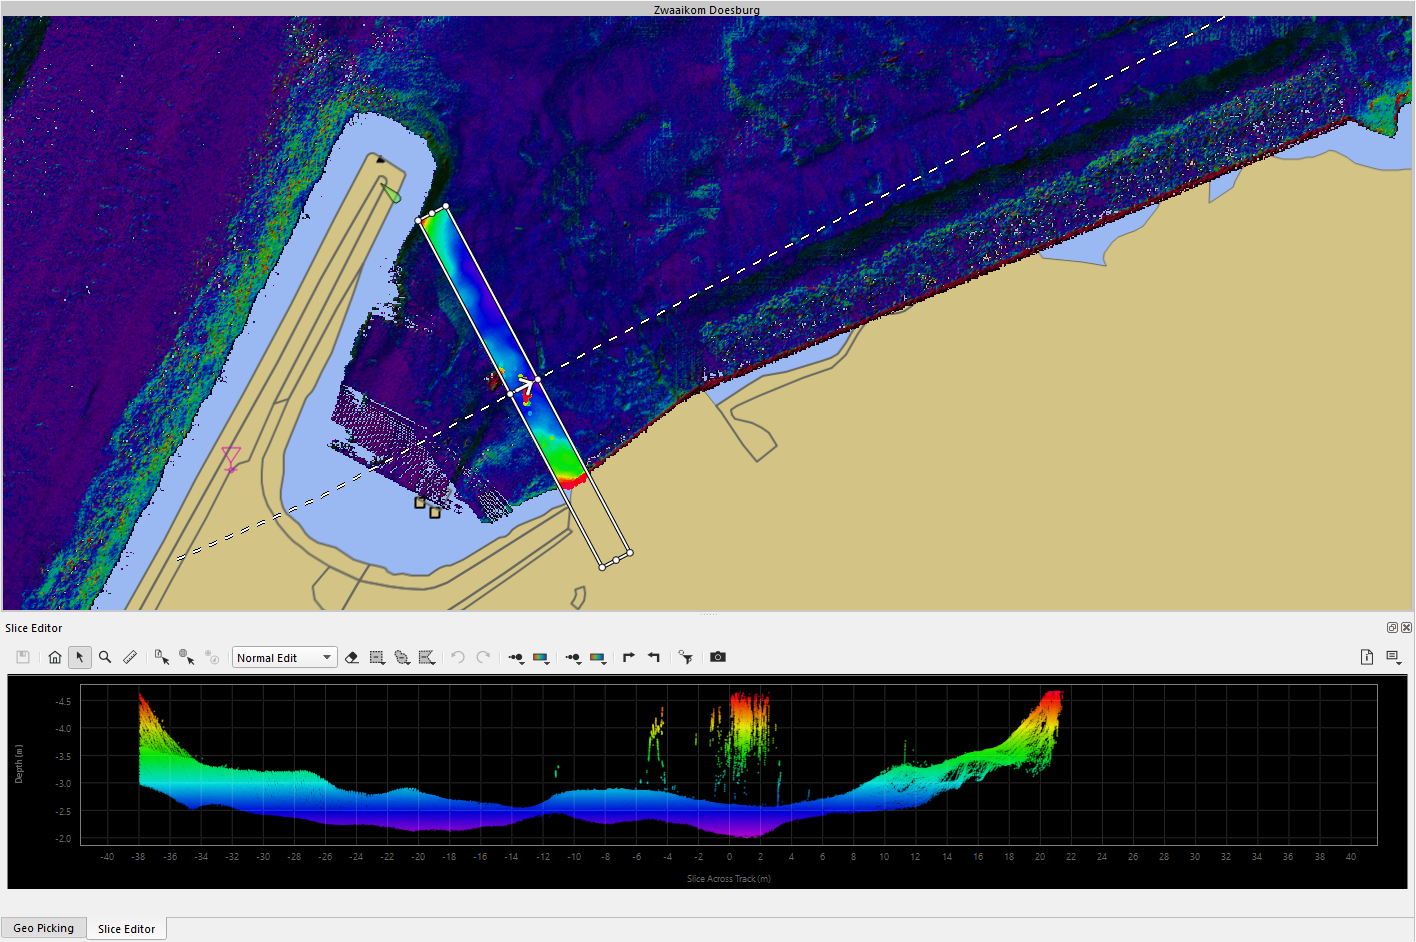Click the rotate slice right arrow icon
Screen dimensions: 1416x942
tap(629, 657)
